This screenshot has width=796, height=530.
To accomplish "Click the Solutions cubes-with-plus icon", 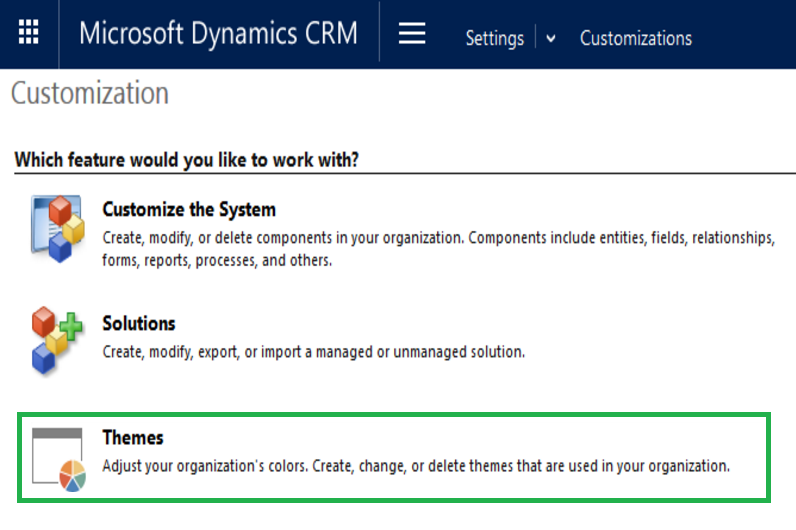I will 56,341.
